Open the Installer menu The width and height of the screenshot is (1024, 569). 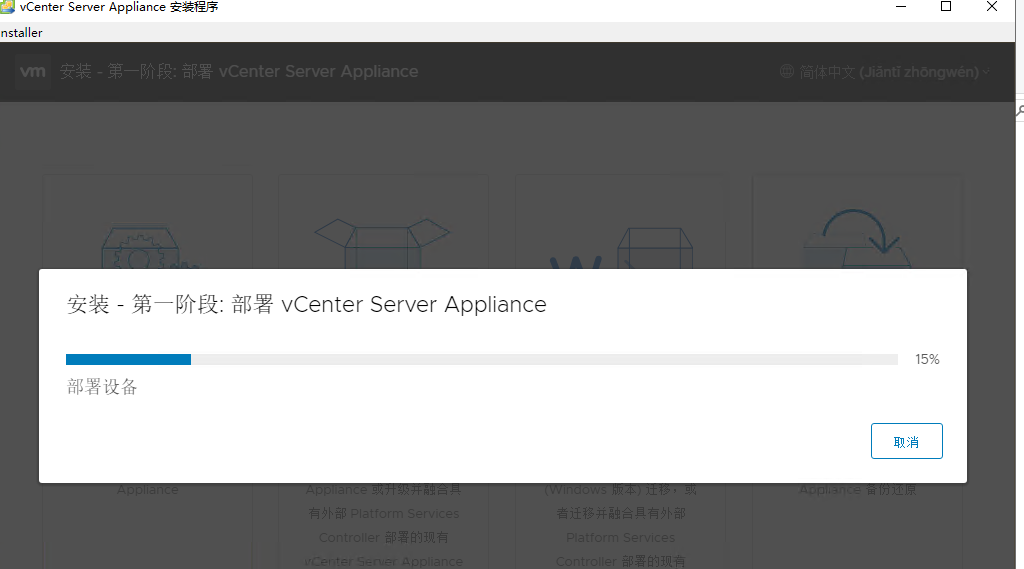point(20,33)
